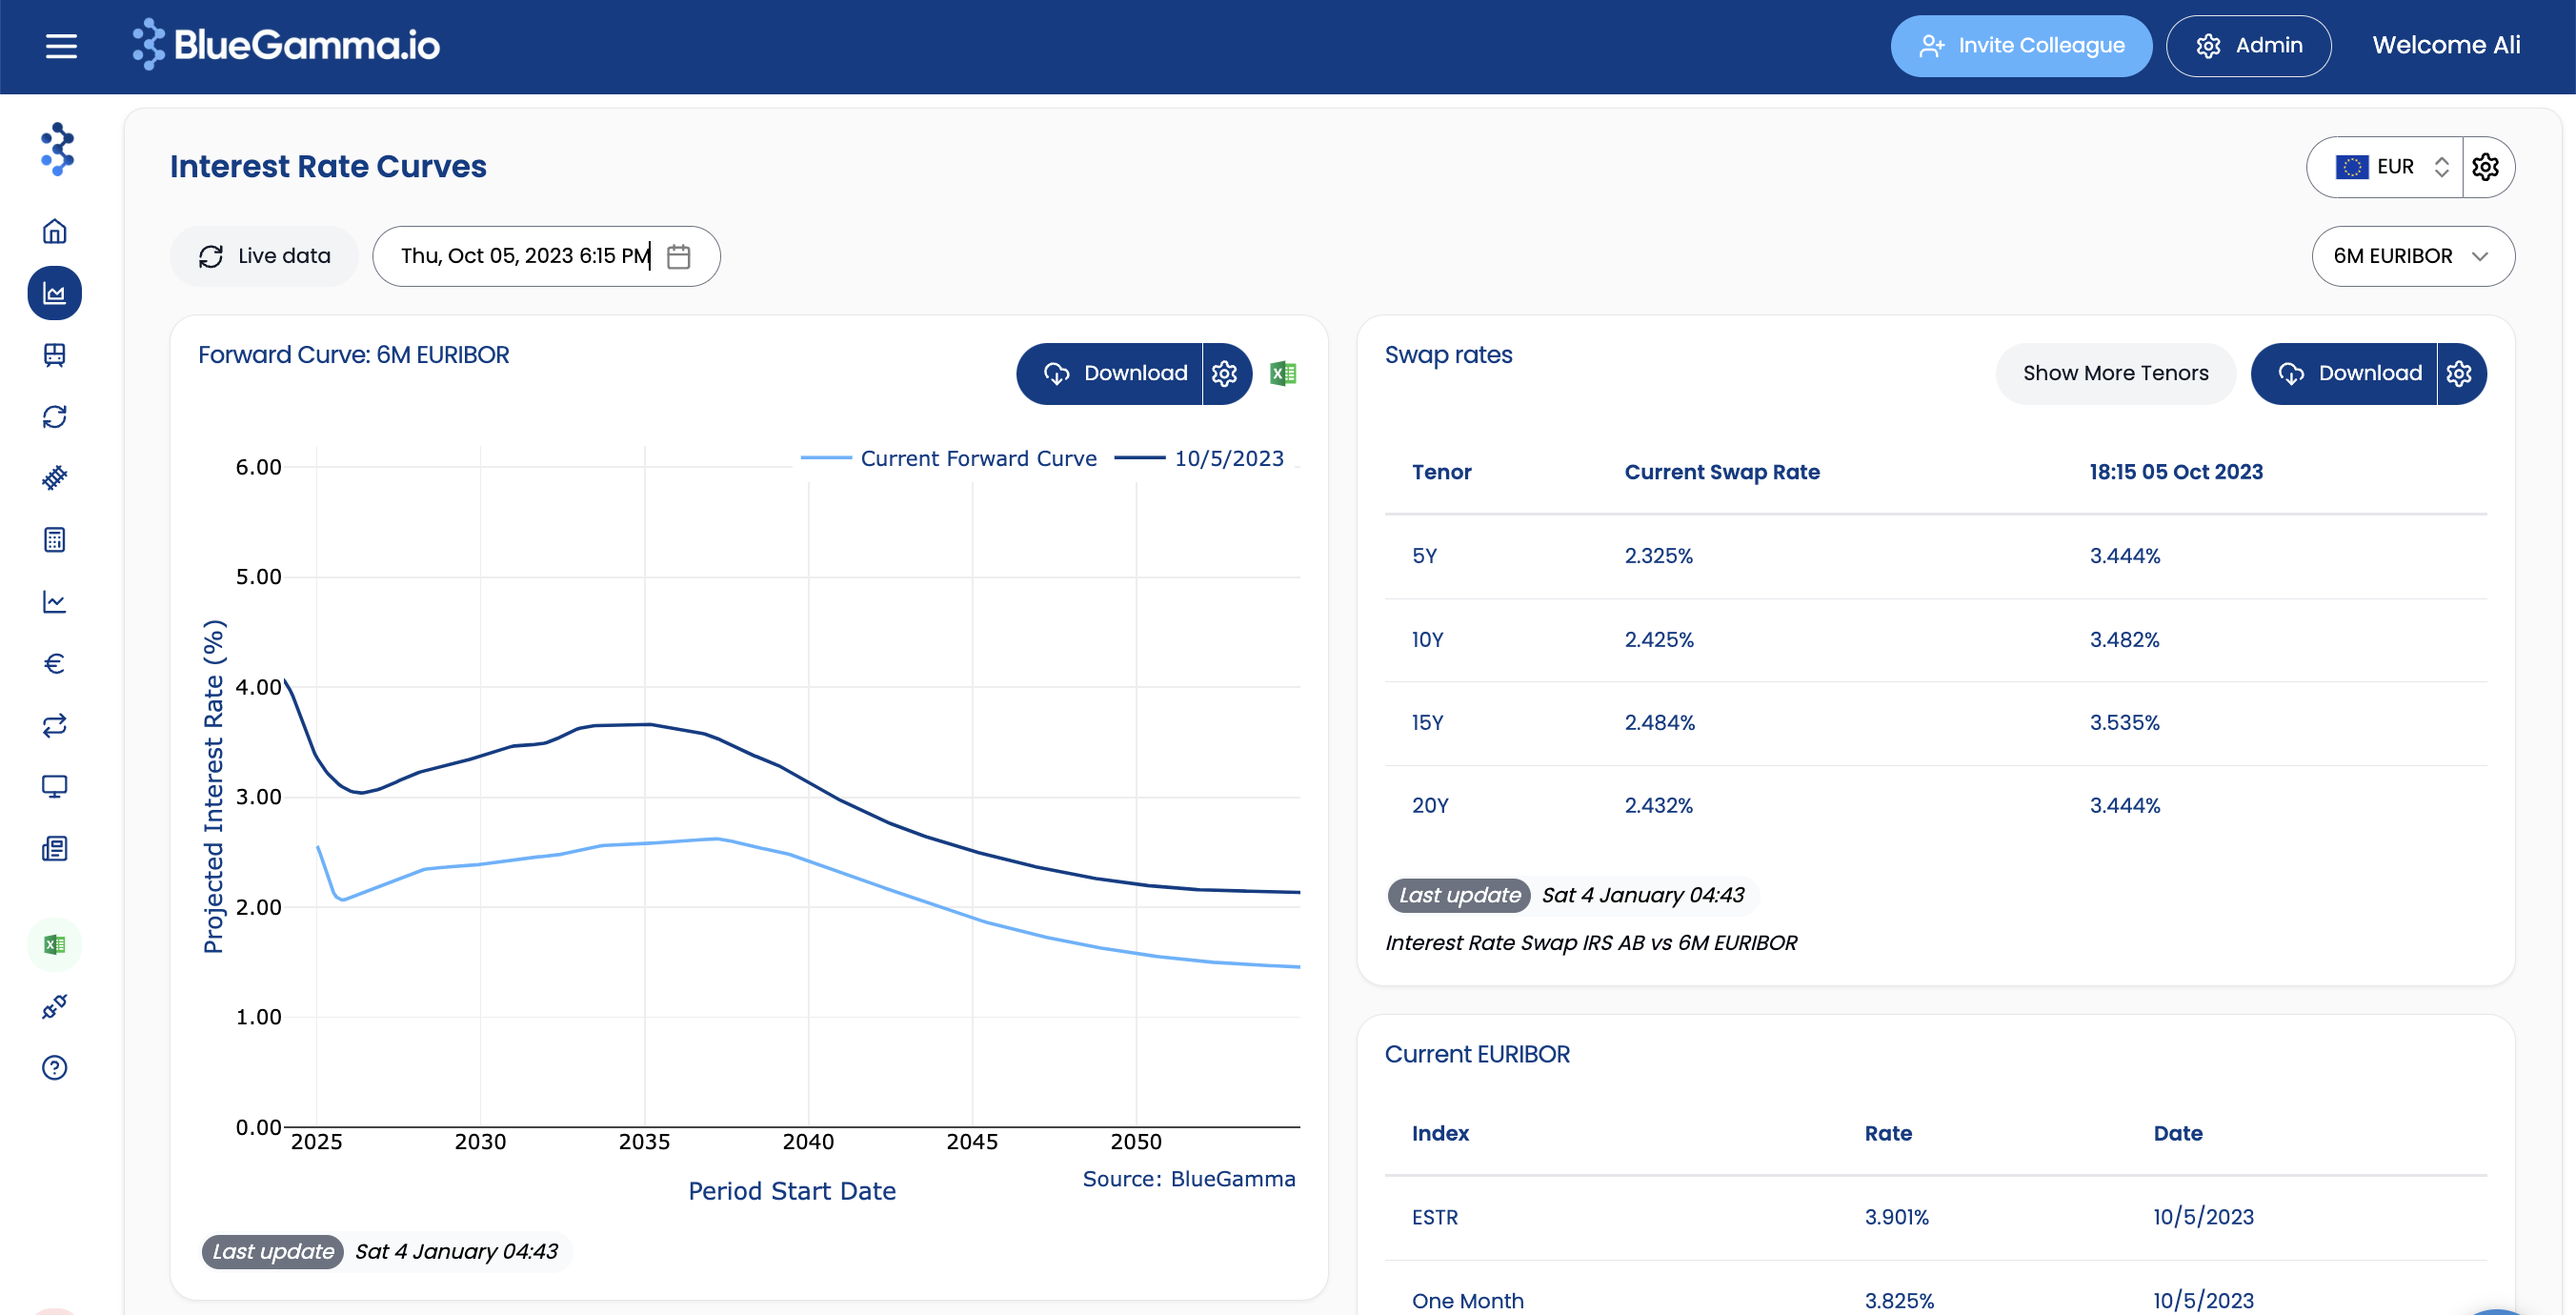The image size is (2576, 1315).
Task: Select the 20Y tenor row label
Action: pos(1430,806)
